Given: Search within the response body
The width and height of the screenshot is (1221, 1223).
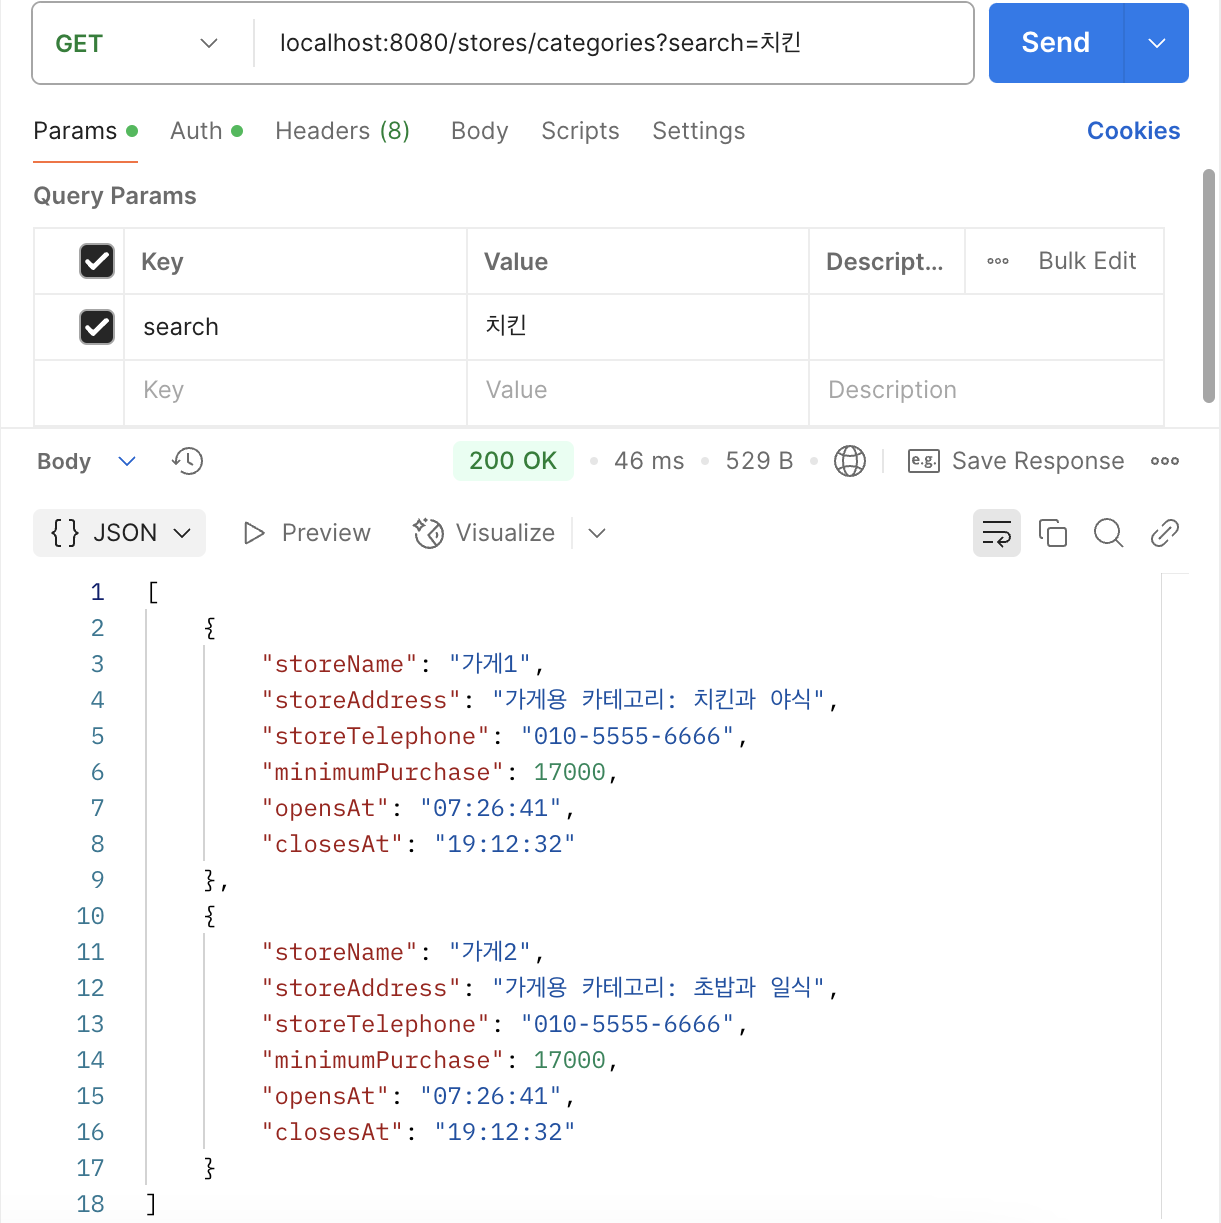Looking at the screenshot, I should 1109,533.
